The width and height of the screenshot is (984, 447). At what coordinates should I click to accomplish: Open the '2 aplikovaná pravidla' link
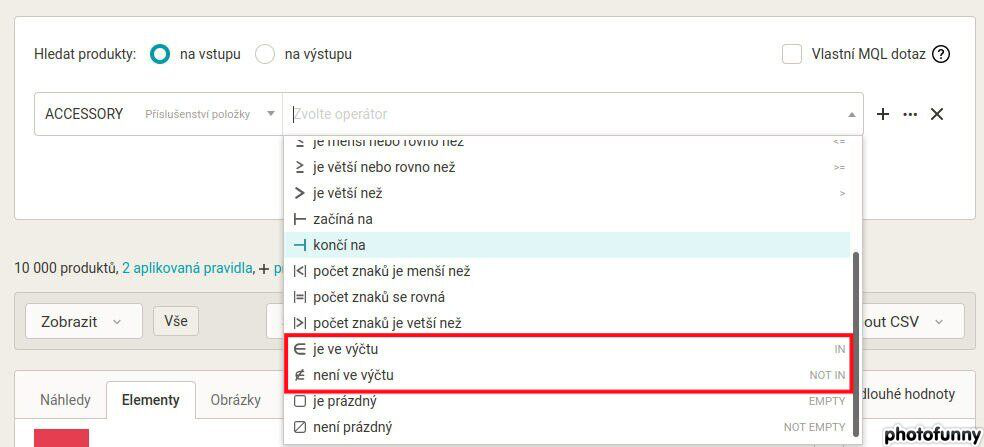click(187, 269)
